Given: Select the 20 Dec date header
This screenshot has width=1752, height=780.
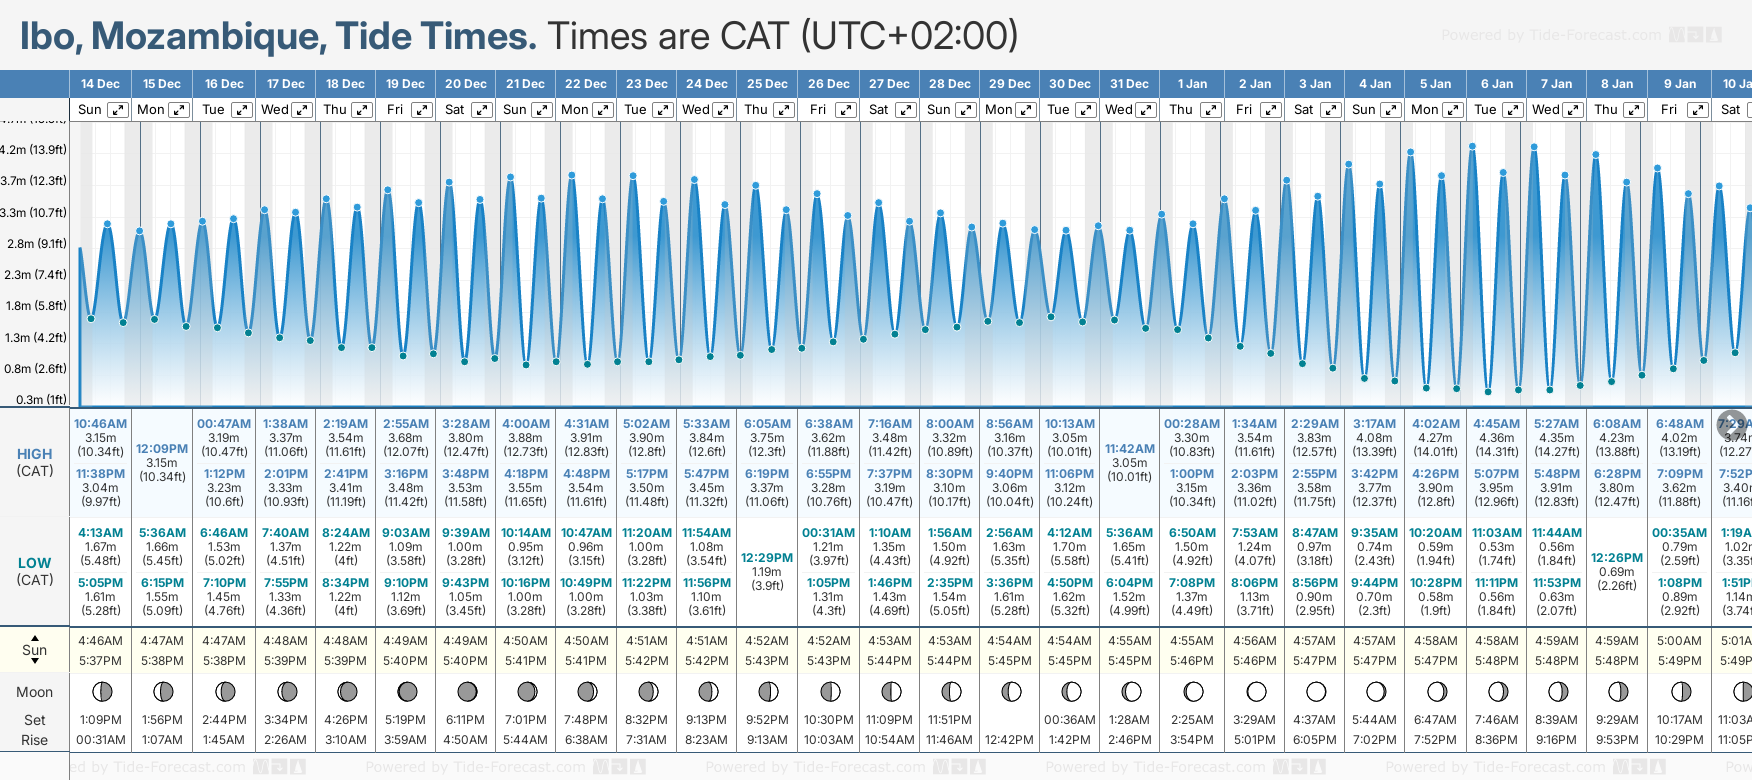Looking at the screenshot, I should [466, 84].
